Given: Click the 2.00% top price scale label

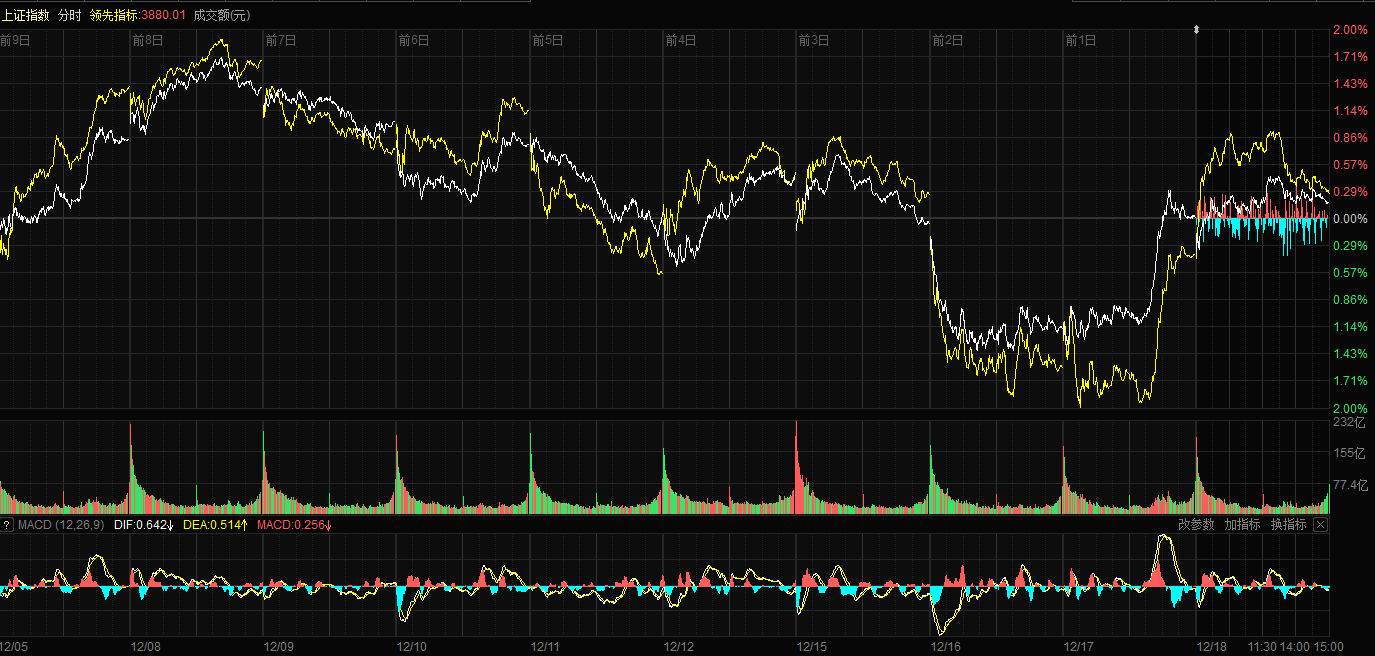Looking at the screenshot, I should click(x=1349, y=30).
